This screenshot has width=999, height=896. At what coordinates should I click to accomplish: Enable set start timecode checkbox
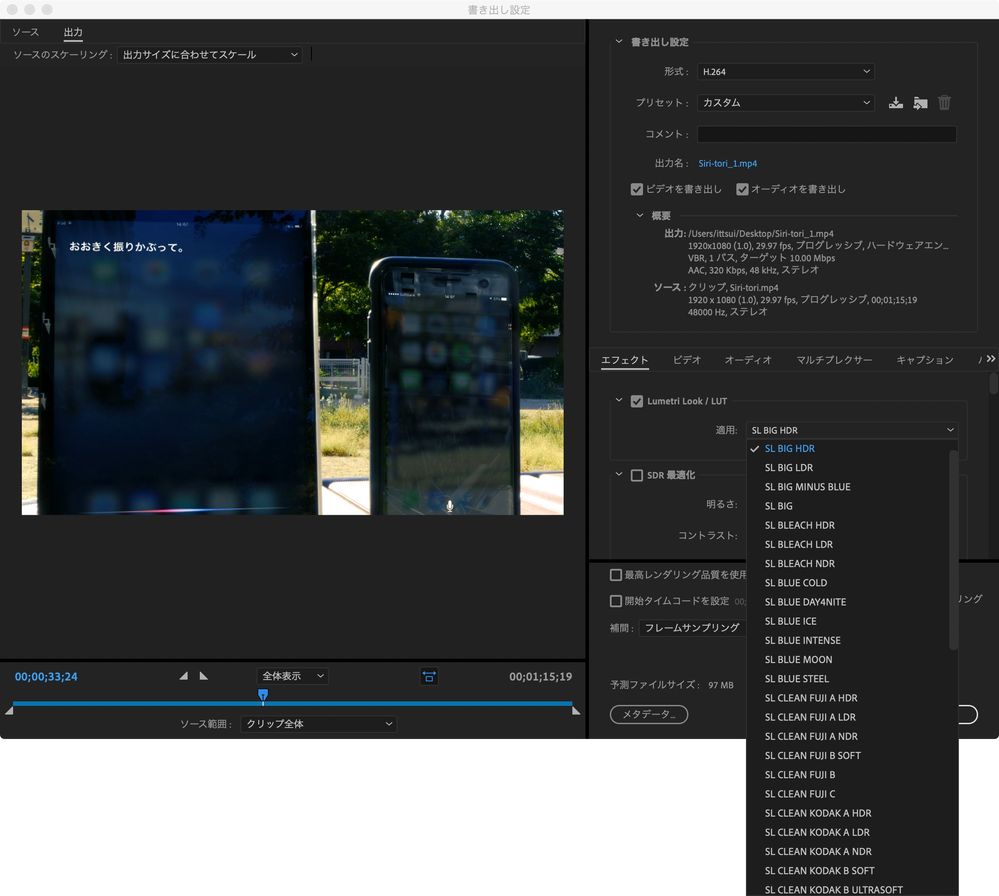[x=615, y=601]
